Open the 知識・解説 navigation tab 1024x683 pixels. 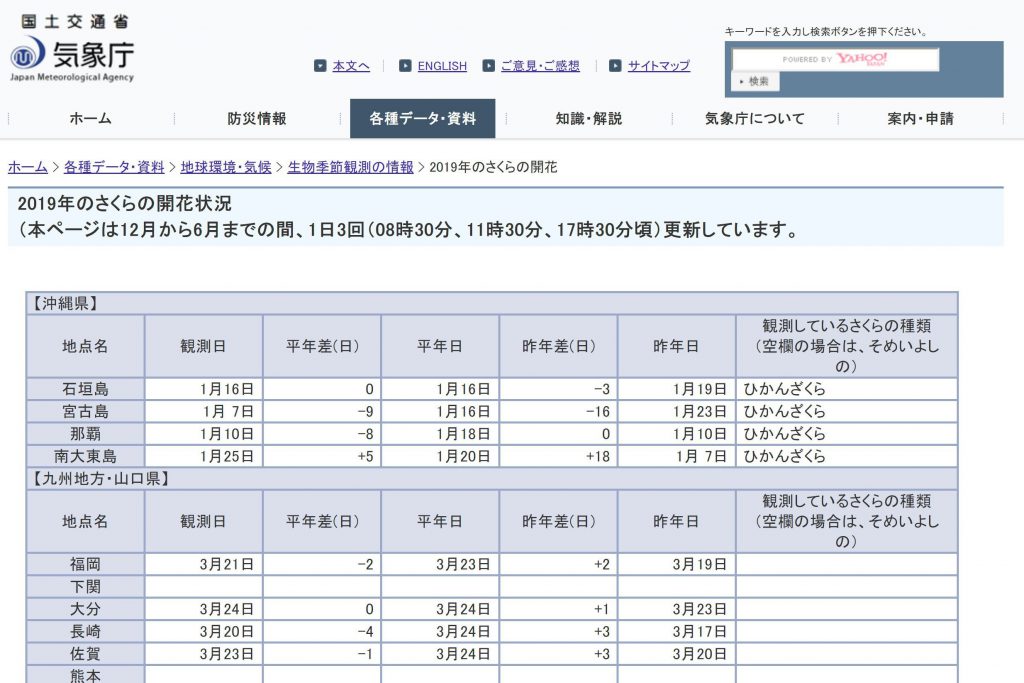[x=589, y=119]
